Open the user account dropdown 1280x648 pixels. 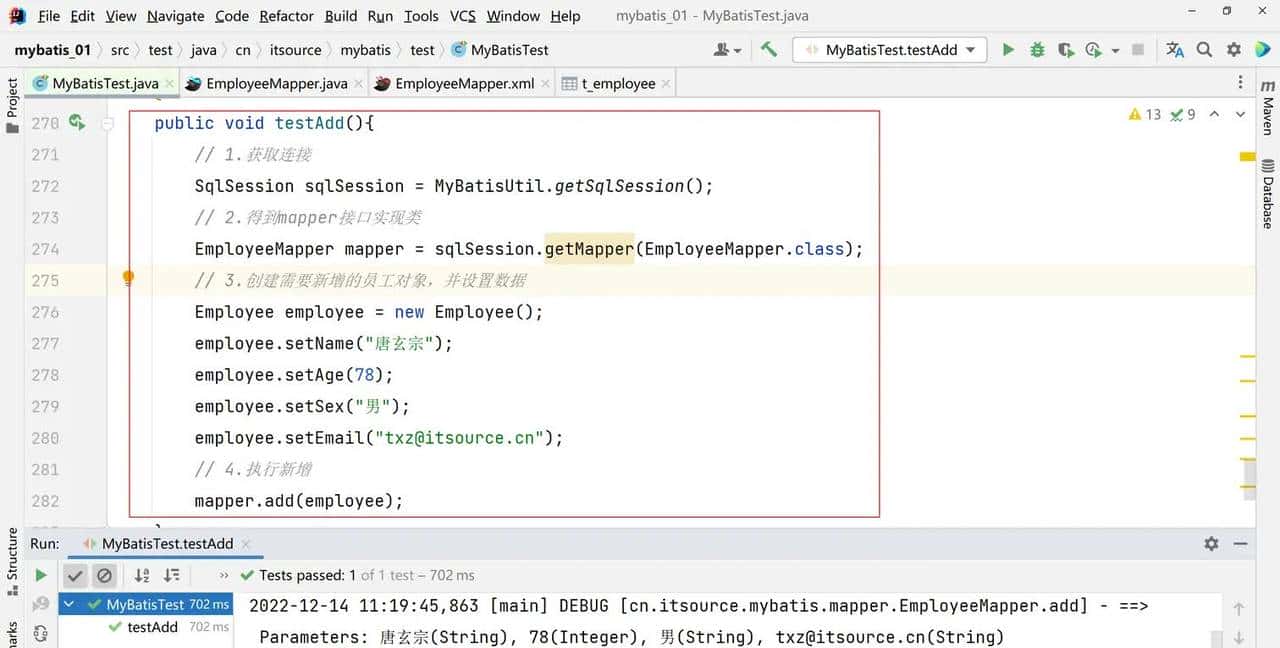(x=727, y=50)
